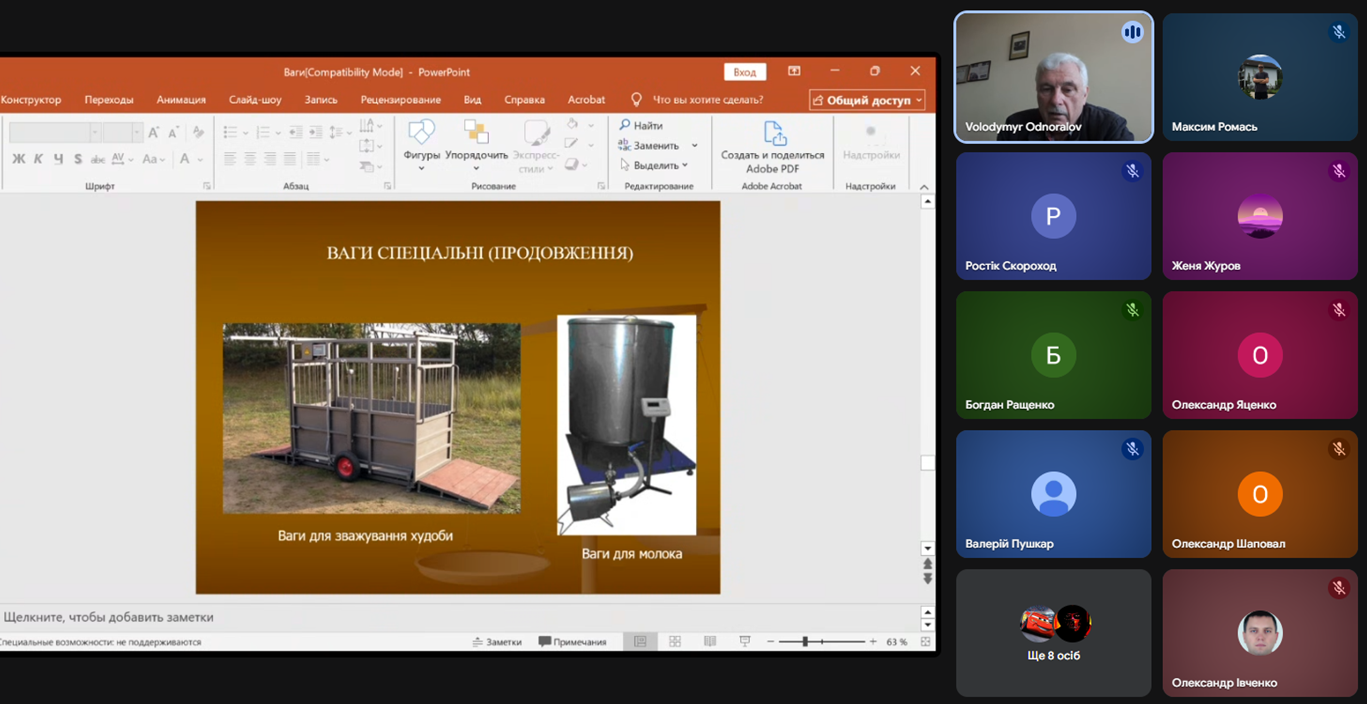Click Создать и поделиться Adobe PDF
This screenshot has width=1367, height=704.
click(772, 147)
